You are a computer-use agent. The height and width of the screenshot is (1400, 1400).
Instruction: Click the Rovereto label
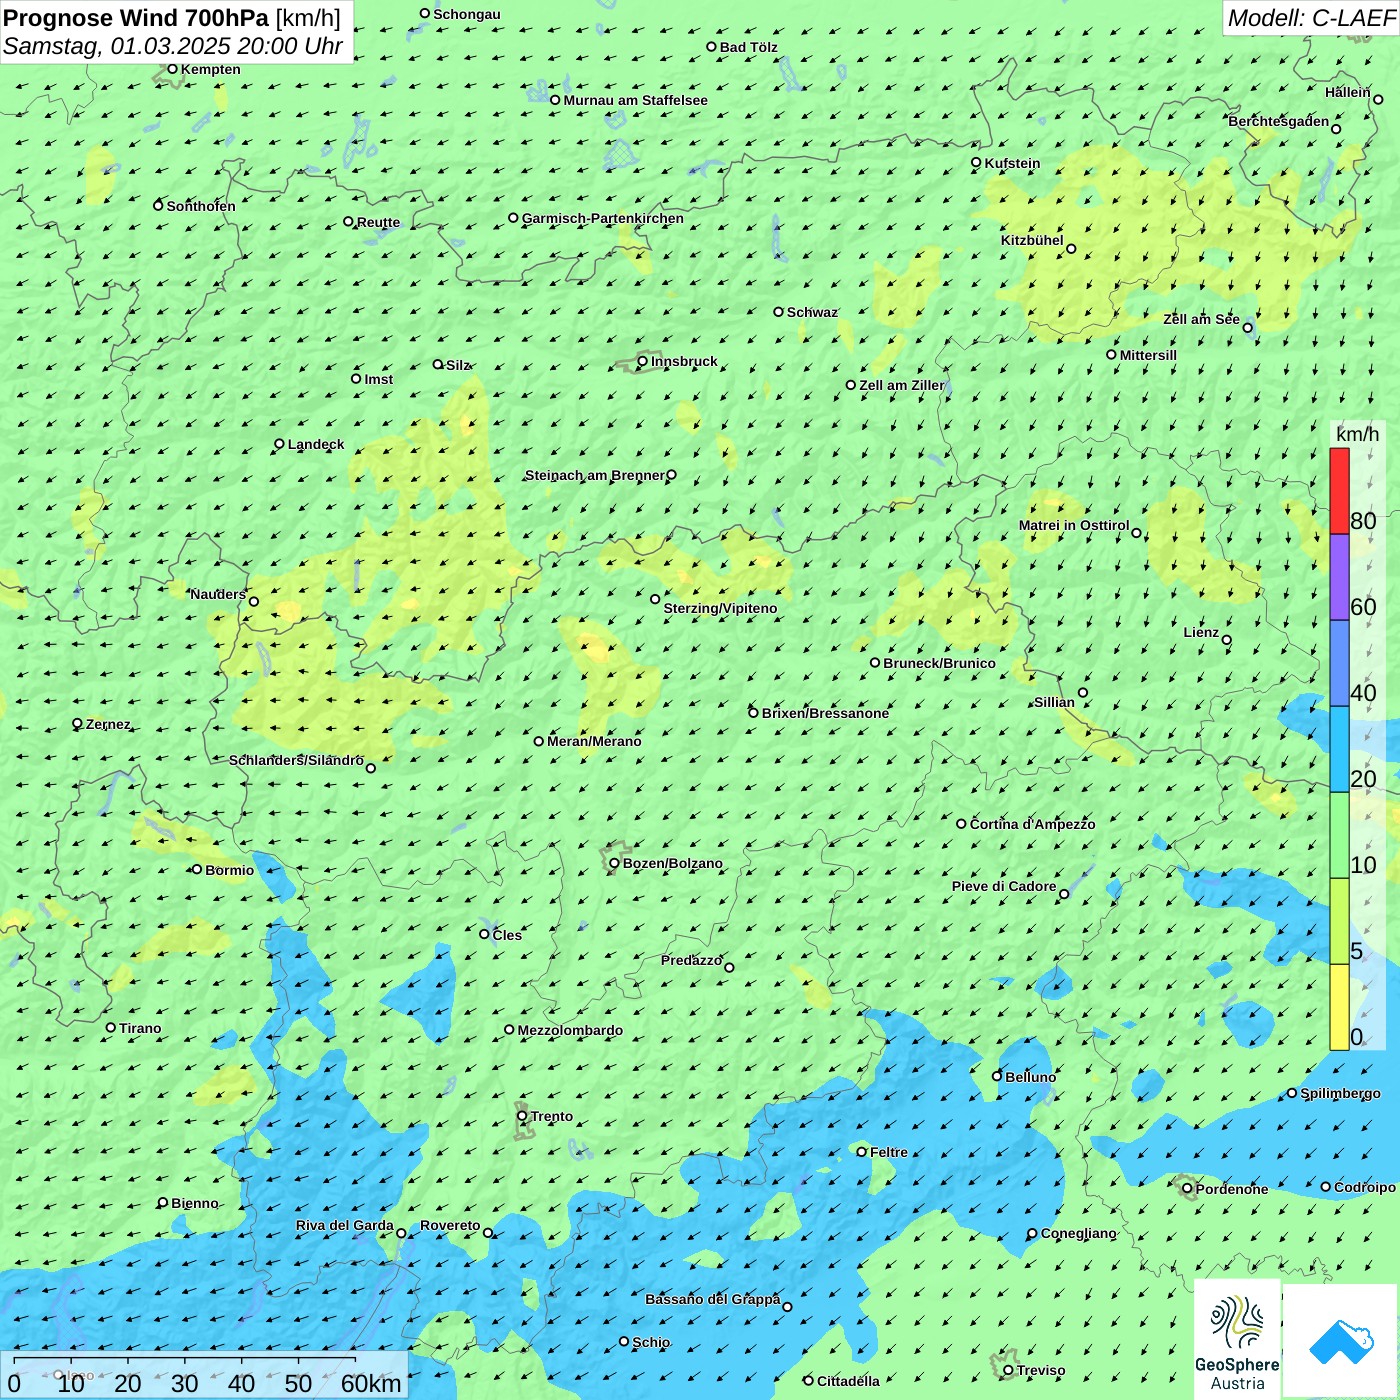pos(450,1225)
